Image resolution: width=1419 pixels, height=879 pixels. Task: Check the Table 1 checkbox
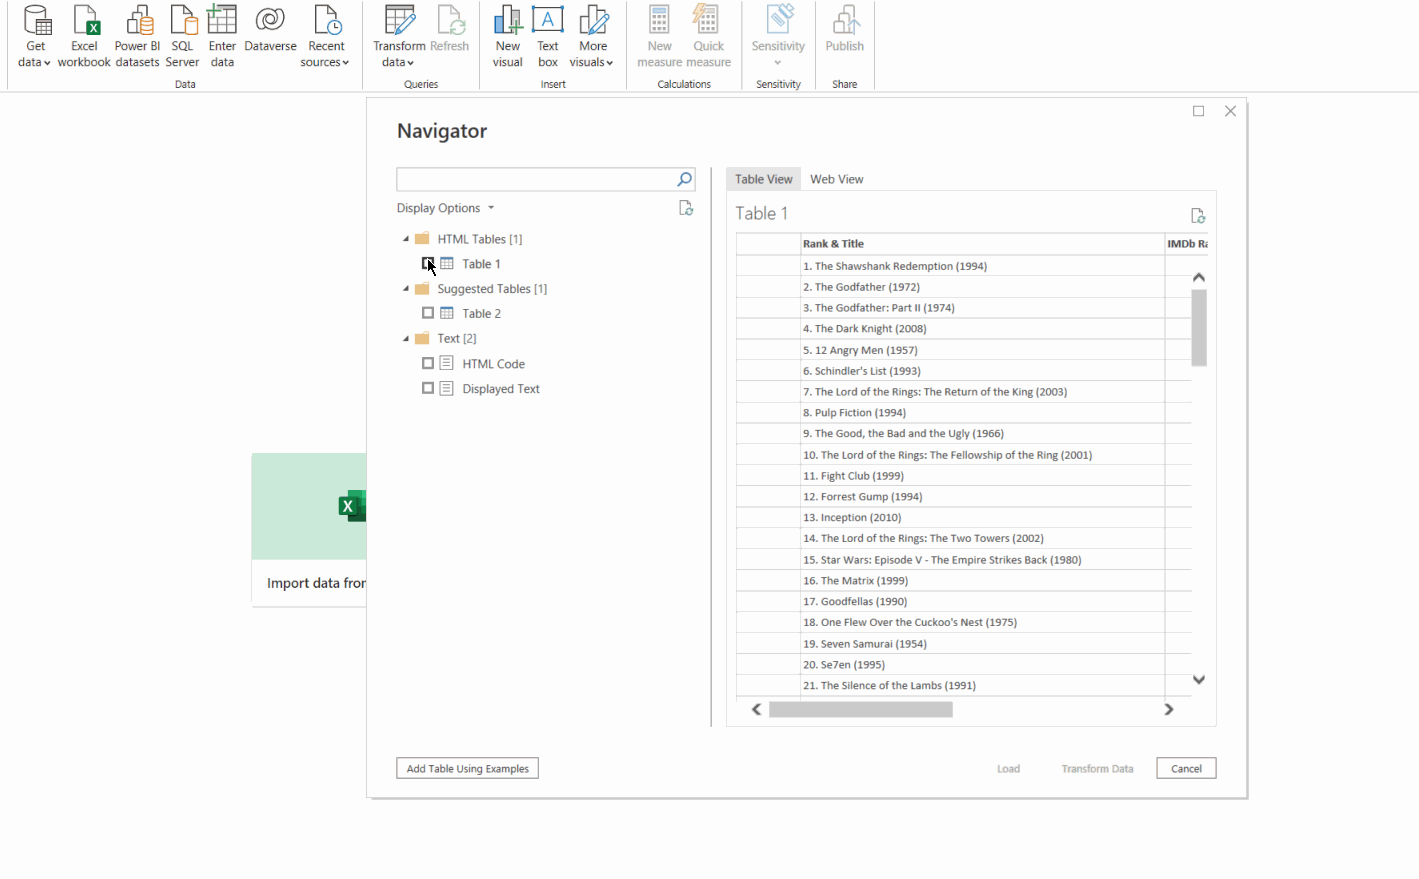pos(428,264)
